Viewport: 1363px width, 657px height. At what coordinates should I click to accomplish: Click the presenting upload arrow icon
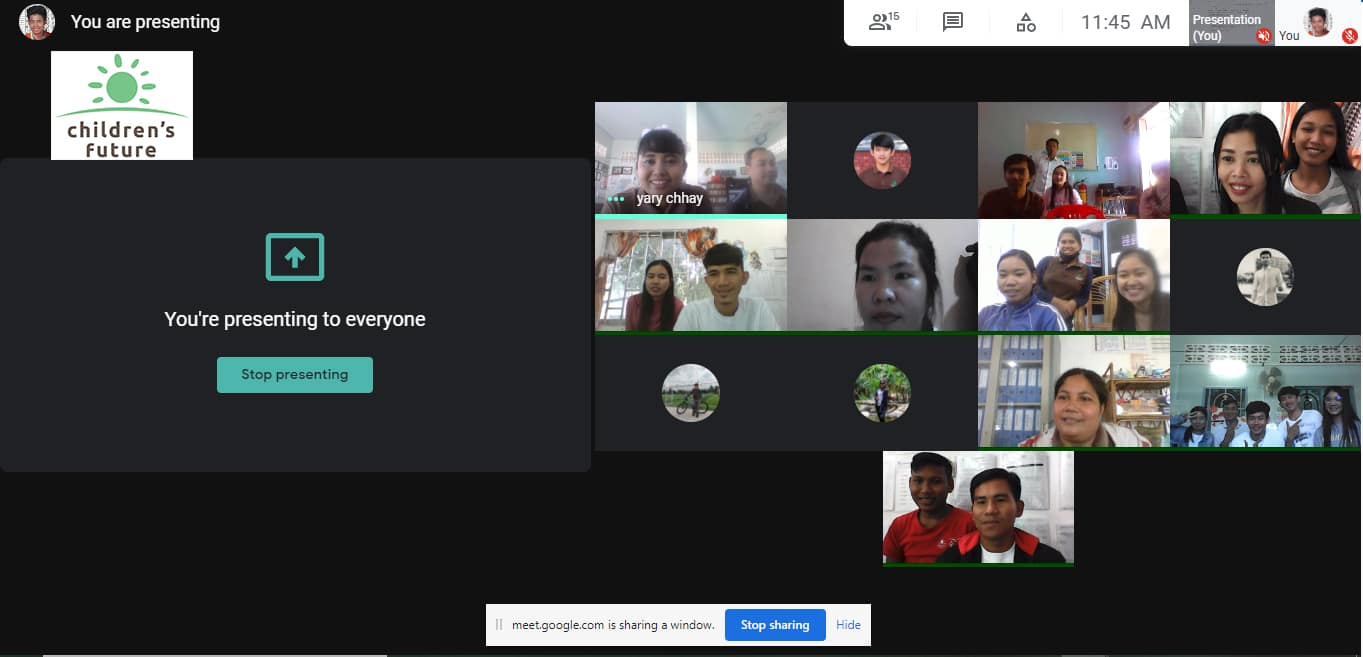click(295, 257)
